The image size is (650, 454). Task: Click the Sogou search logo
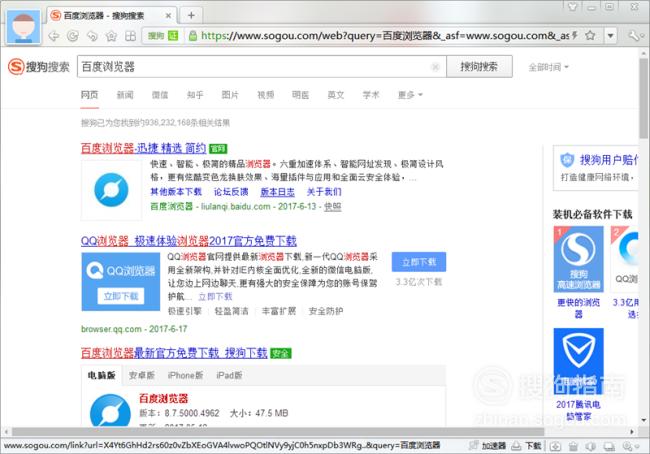coord(39,66)
